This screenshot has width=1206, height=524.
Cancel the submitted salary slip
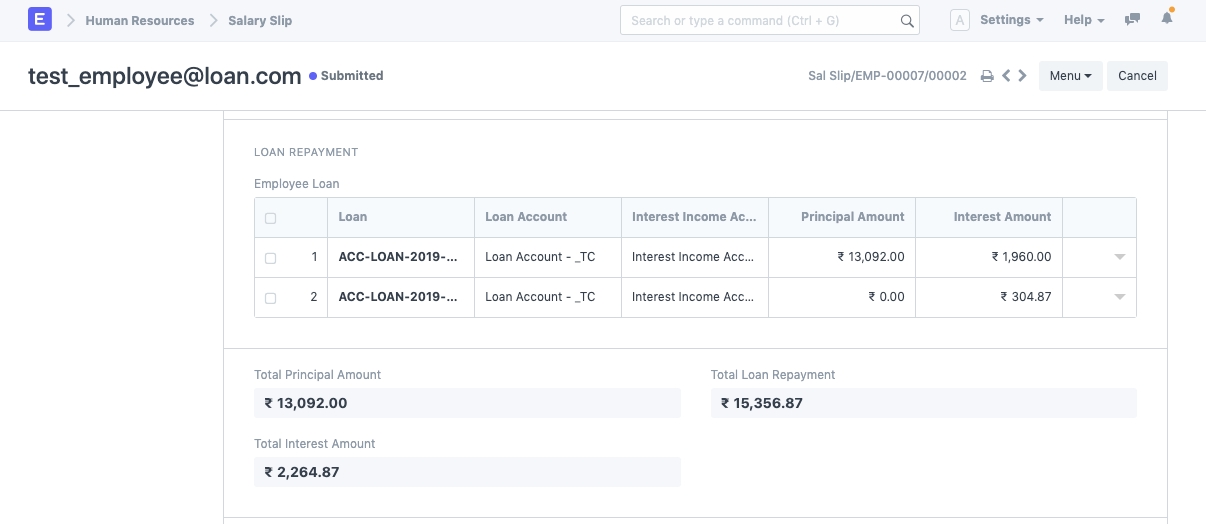(x=1137, y=76)
